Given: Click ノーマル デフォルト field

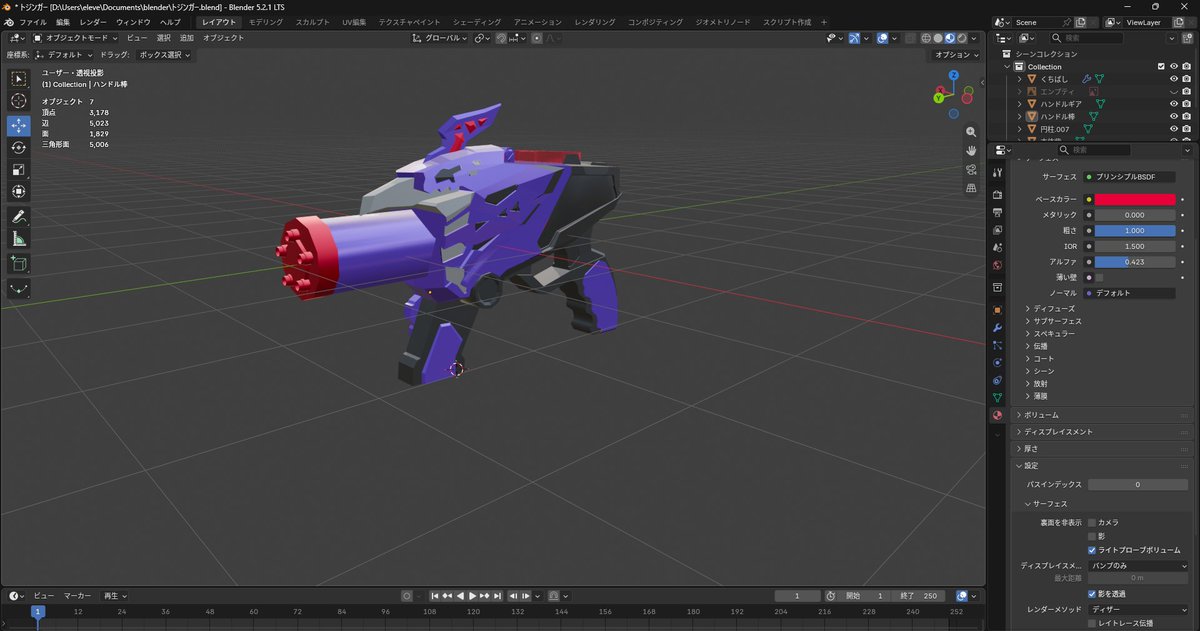Looking at the screenshot, I should (x=1131, y=293).
